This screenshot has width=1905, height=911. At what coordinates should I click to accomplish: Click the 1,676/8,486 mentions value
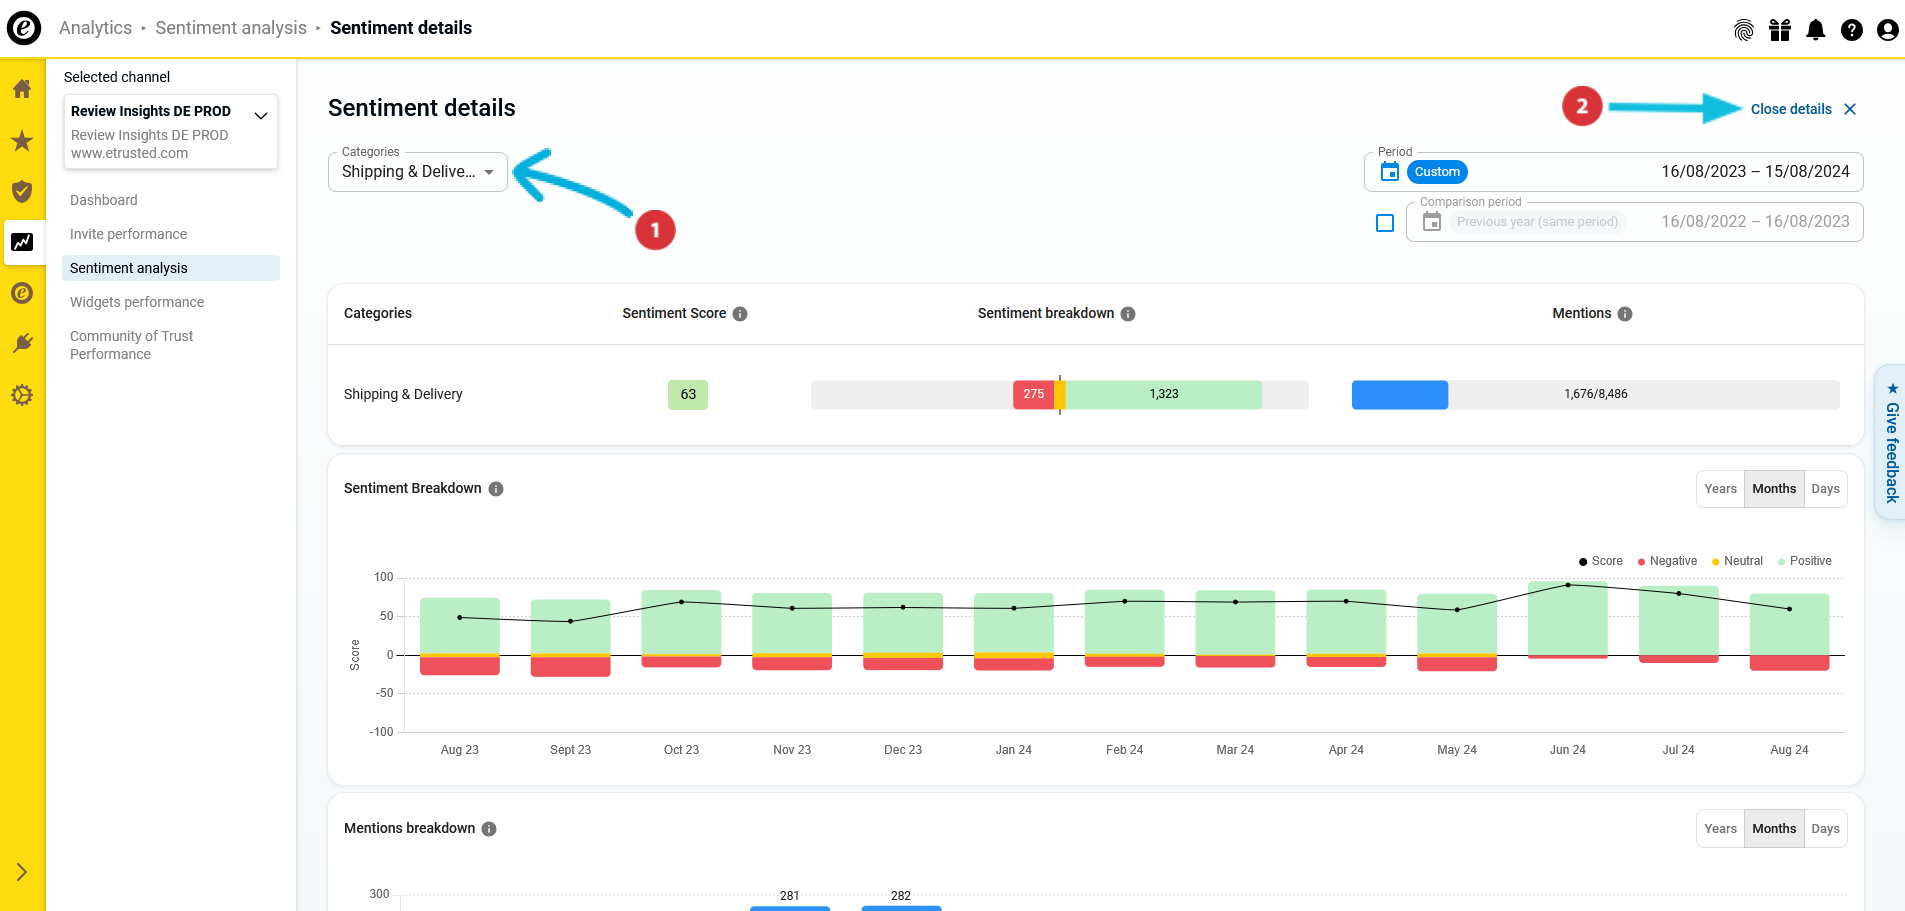[x=1596, y=394]
